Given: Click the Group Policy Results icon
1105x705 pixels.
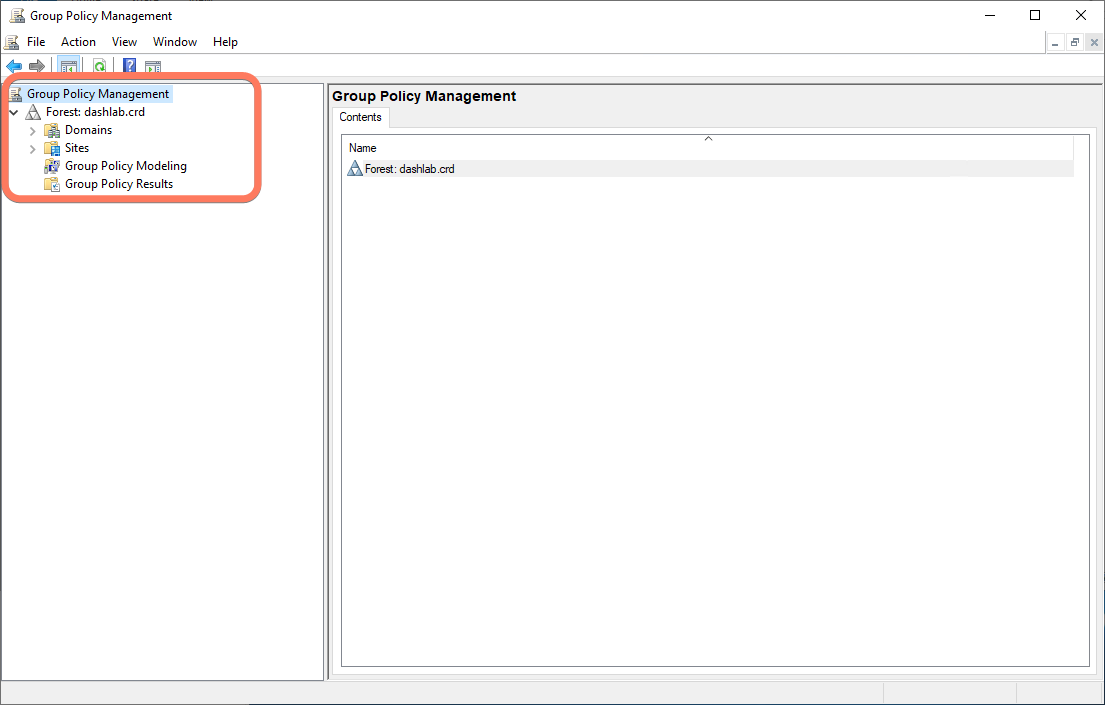Looking at the screenshot, I should [x=52, y=184].
